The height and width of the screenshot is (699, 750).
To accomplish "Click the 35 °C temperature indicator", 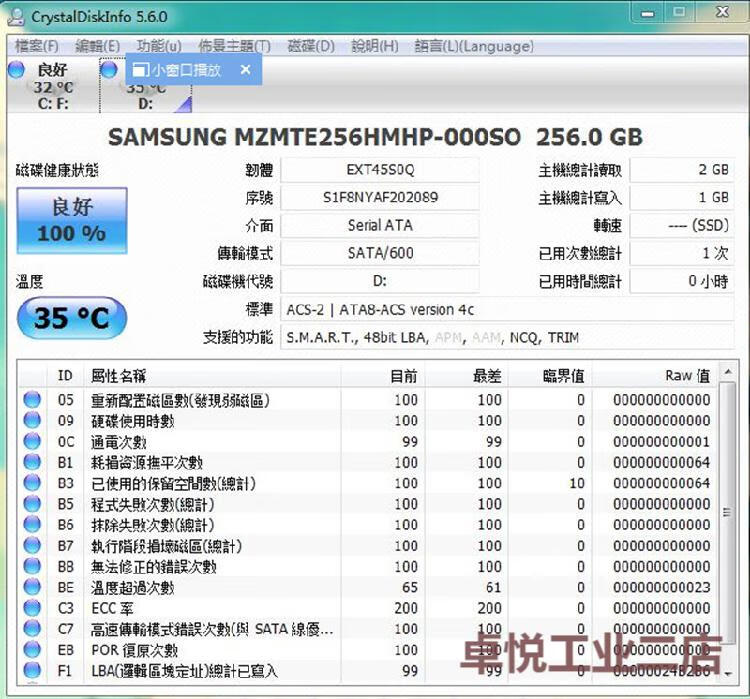I will tap(71, 319).
